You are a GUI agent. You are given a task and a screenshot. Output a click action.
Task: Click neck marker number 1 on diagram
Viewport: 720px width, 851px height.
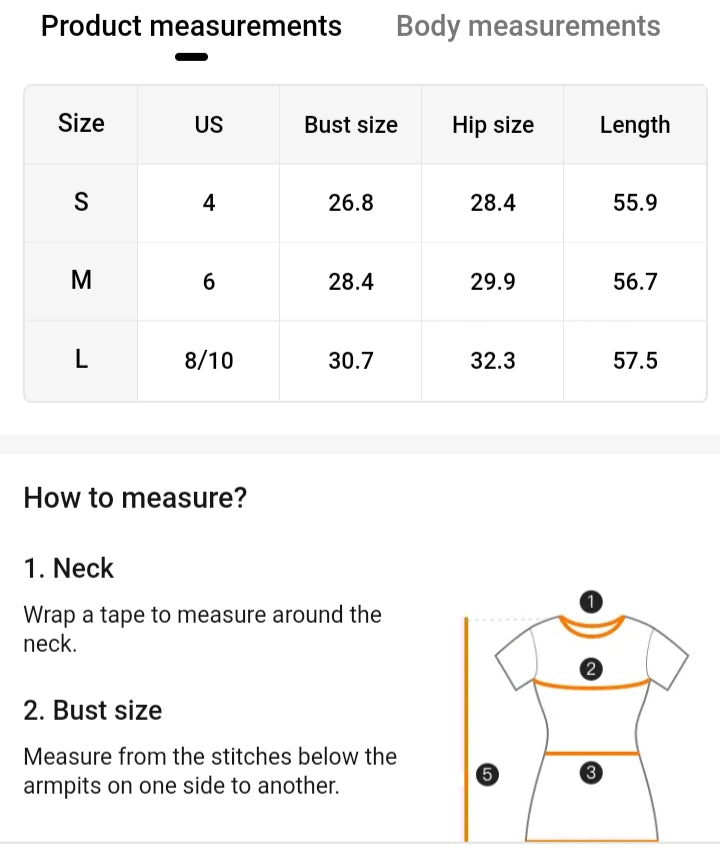591,601
